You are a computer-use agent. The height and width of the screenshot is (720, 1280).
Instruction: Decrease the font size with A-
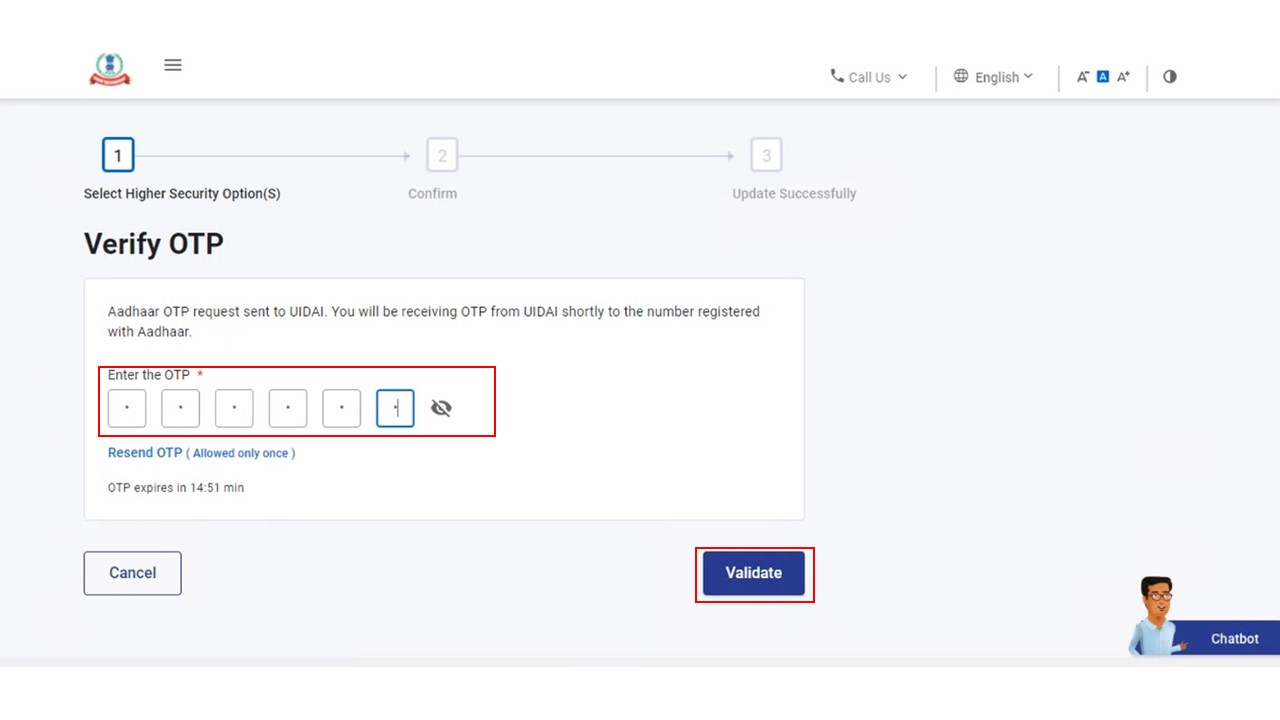(1082, 77)
